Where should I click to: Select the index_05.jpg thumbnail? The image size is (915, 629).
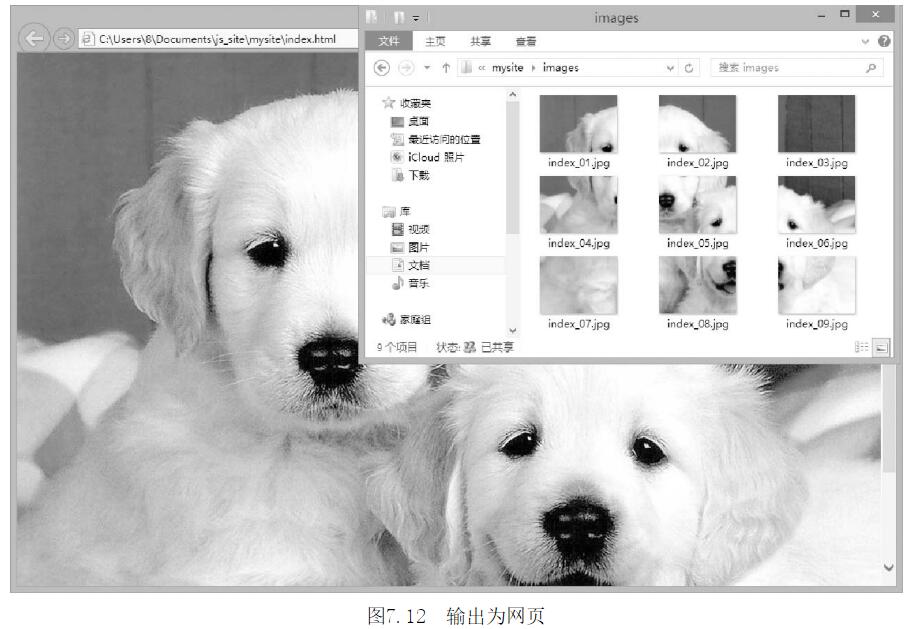pyautogui.click(x=697, y=206)
